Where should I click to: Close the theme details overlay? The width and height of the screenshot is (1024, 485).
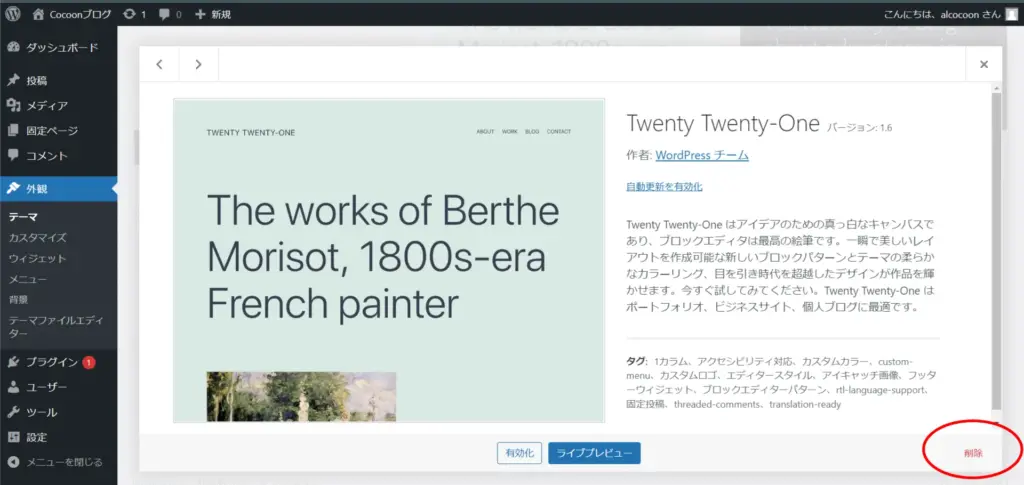click(984, 64)
